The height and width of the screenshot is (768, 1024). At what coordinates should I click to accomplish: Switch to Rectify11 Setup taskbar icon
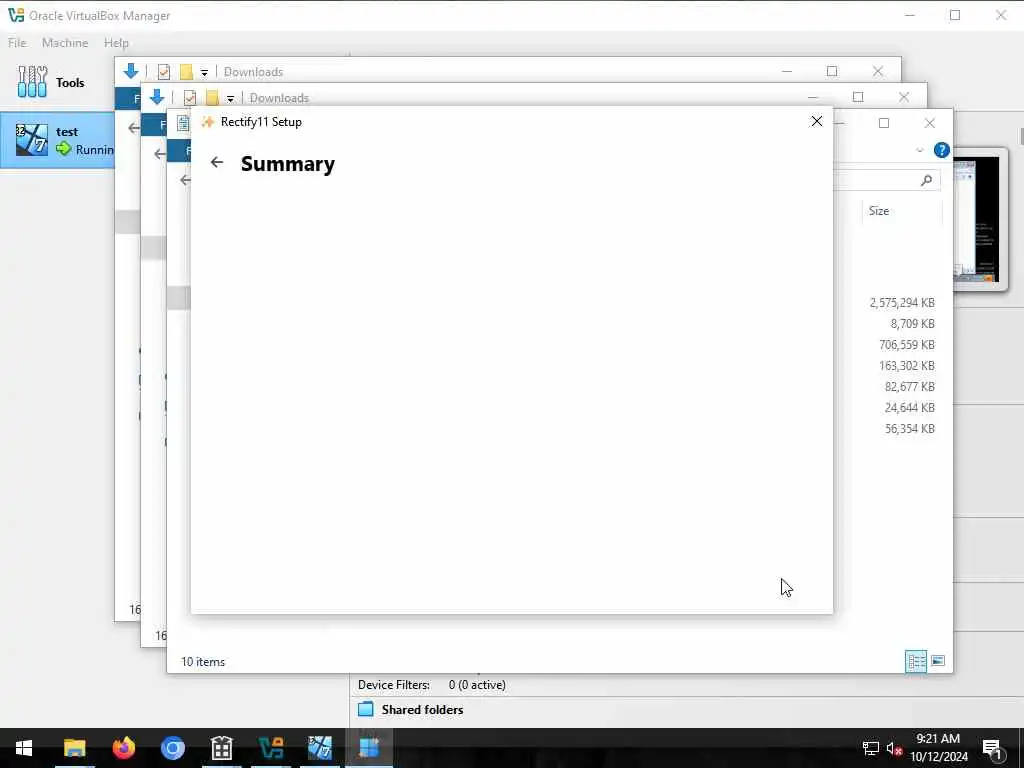tap(368, 748)
